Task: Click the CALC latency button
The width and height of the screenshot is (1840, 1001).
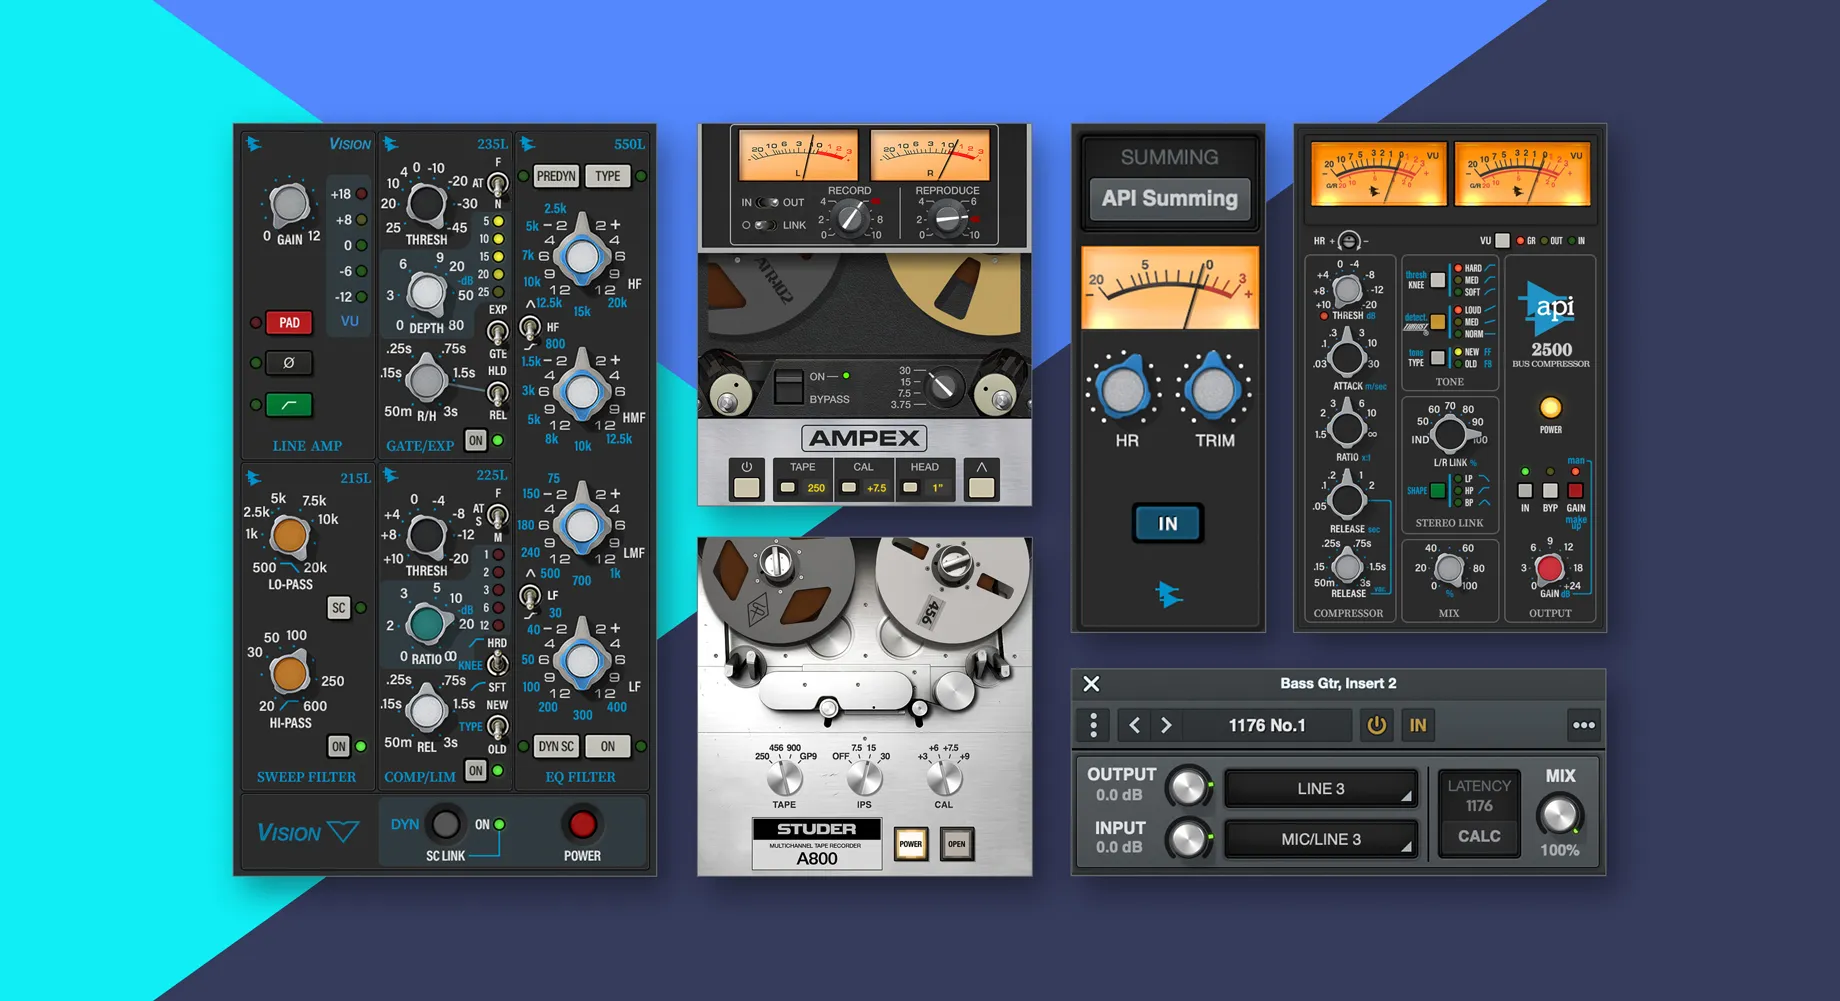Action: pyautogui.click(x=1479, y=836)
